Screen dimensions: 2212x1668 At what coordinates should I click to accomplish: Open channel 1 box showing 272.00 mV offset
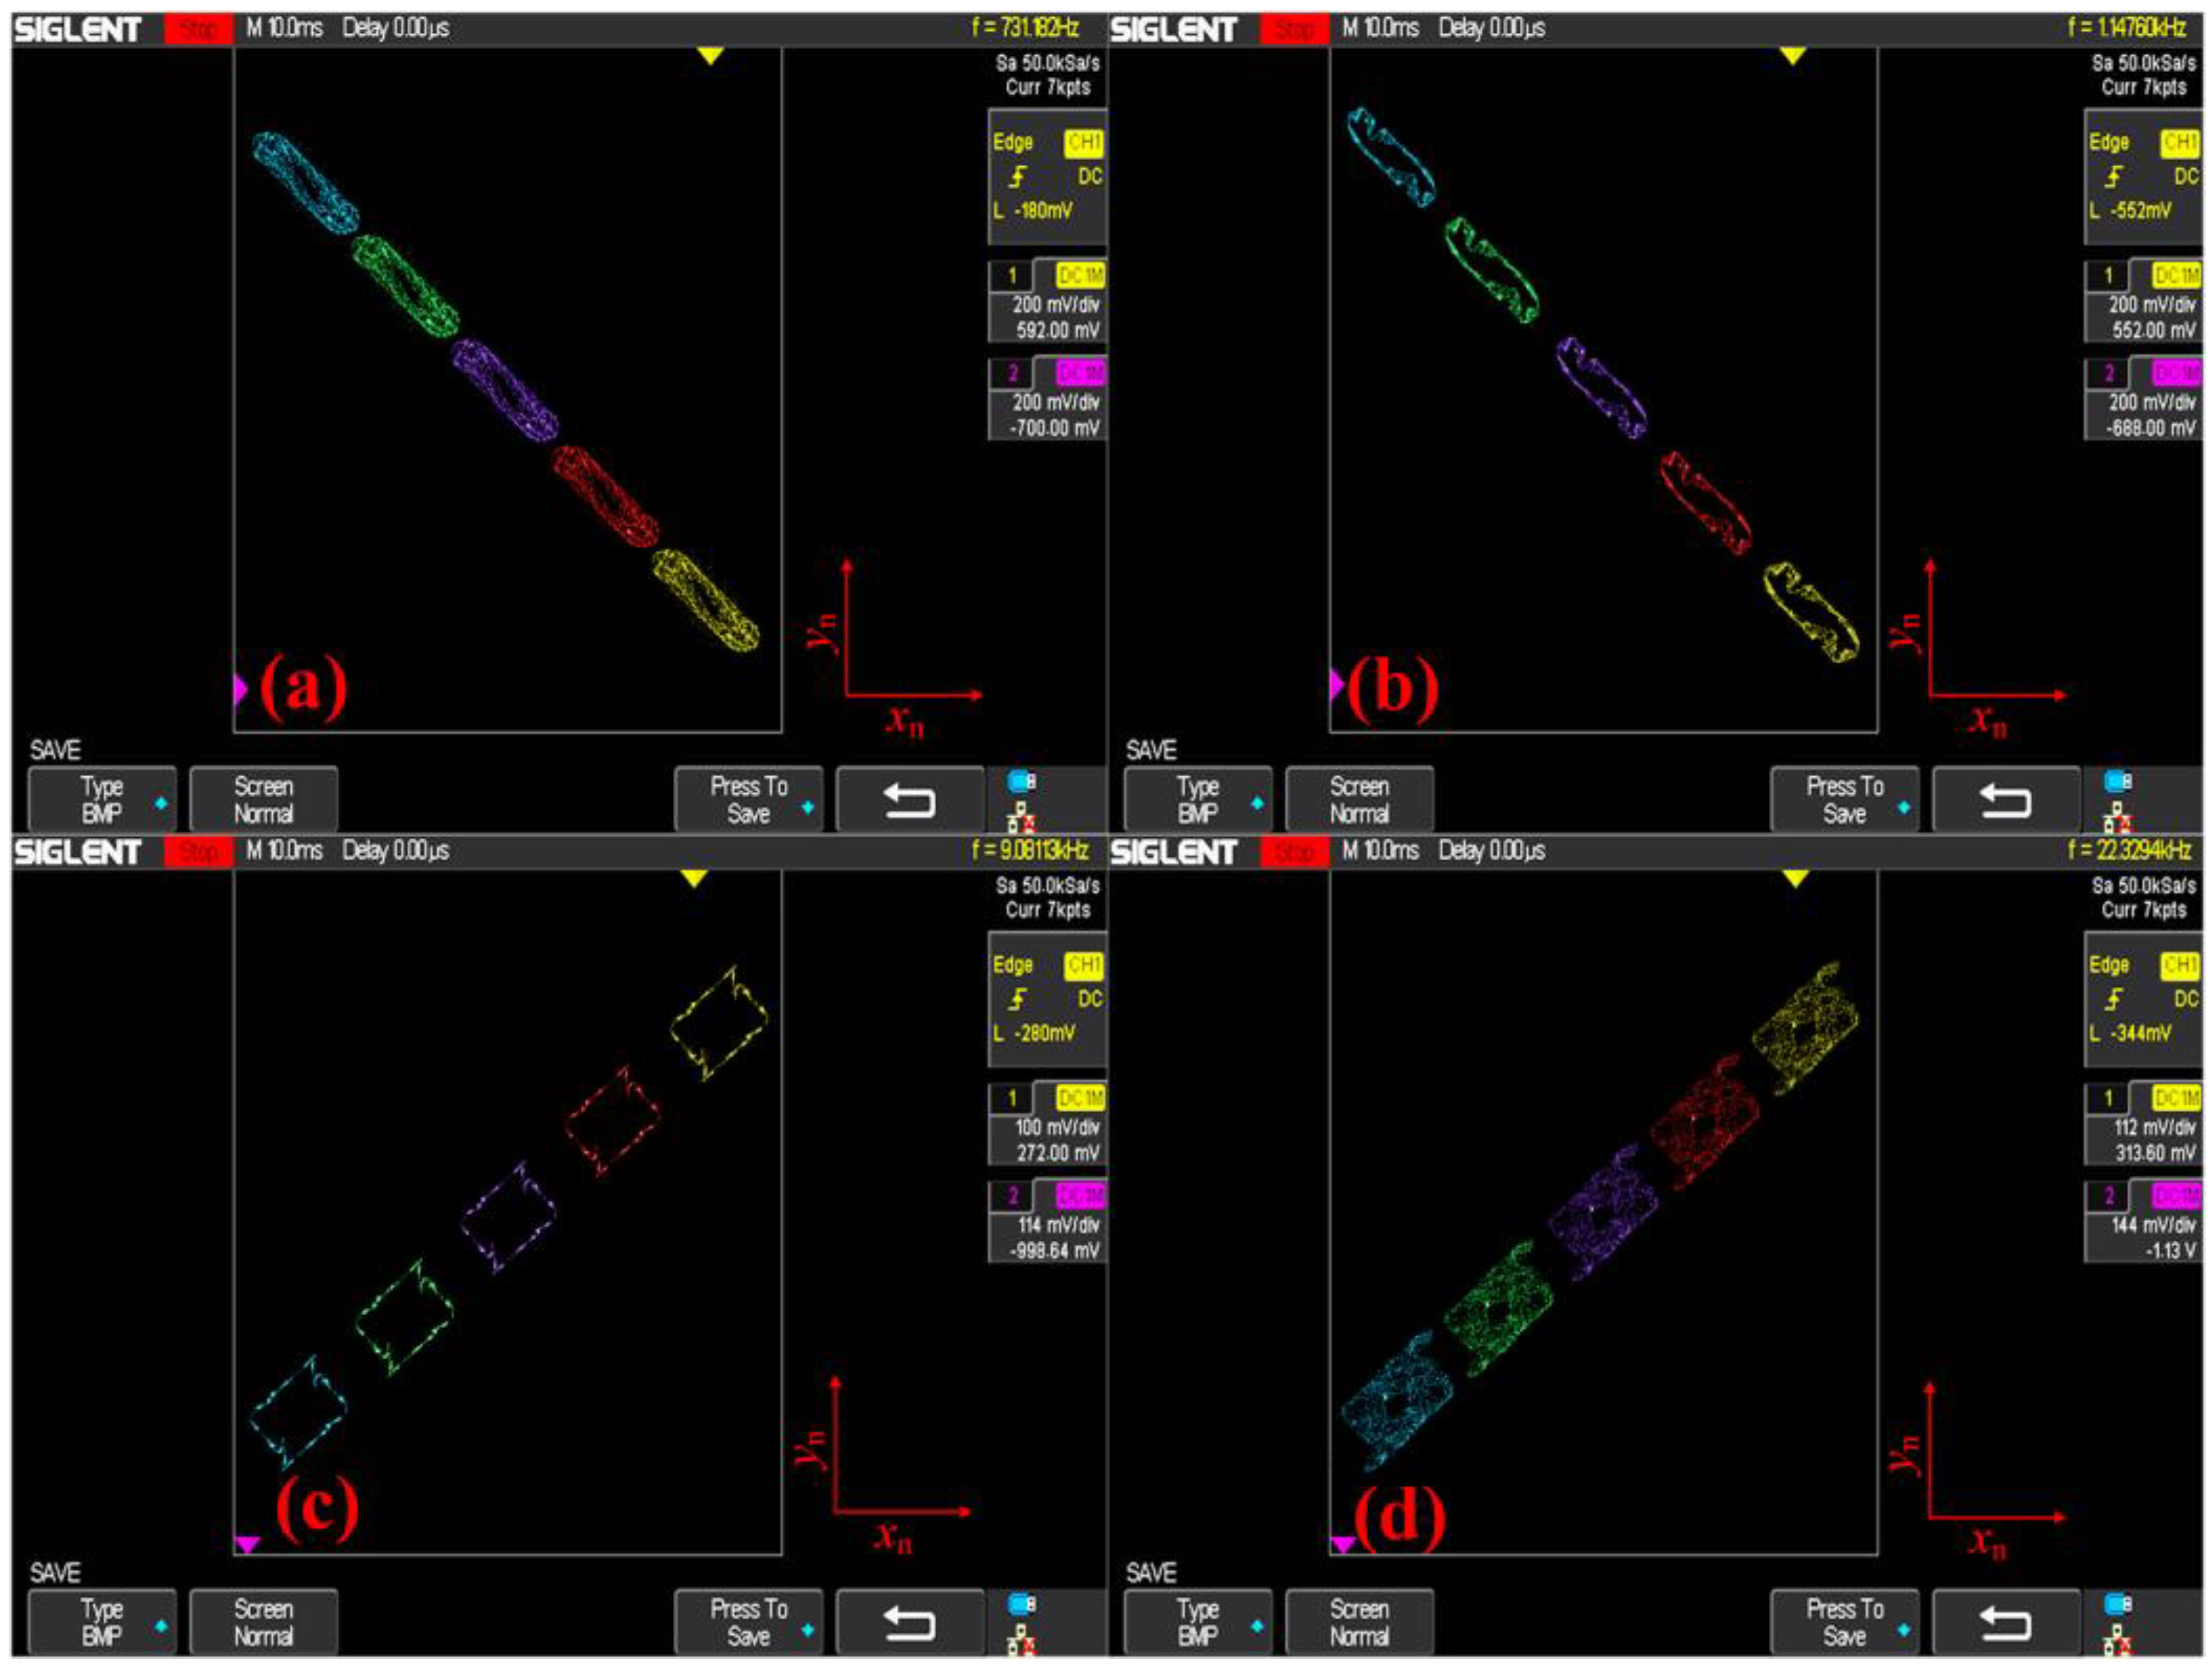pyautogui.click(x=1047, y=1124)
